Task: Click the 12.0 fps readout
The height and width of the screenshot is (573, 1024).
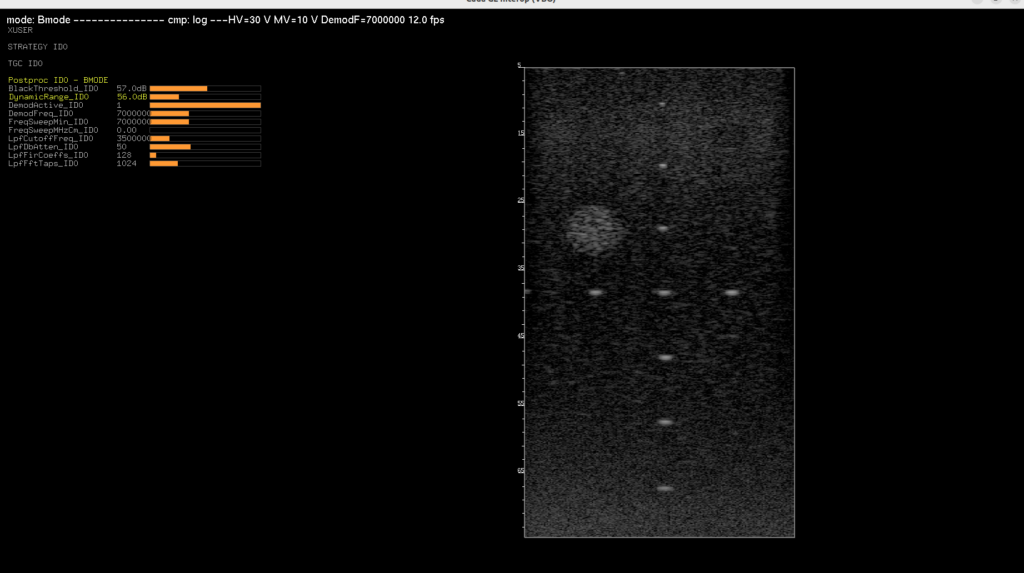Action: click(426, 20)
